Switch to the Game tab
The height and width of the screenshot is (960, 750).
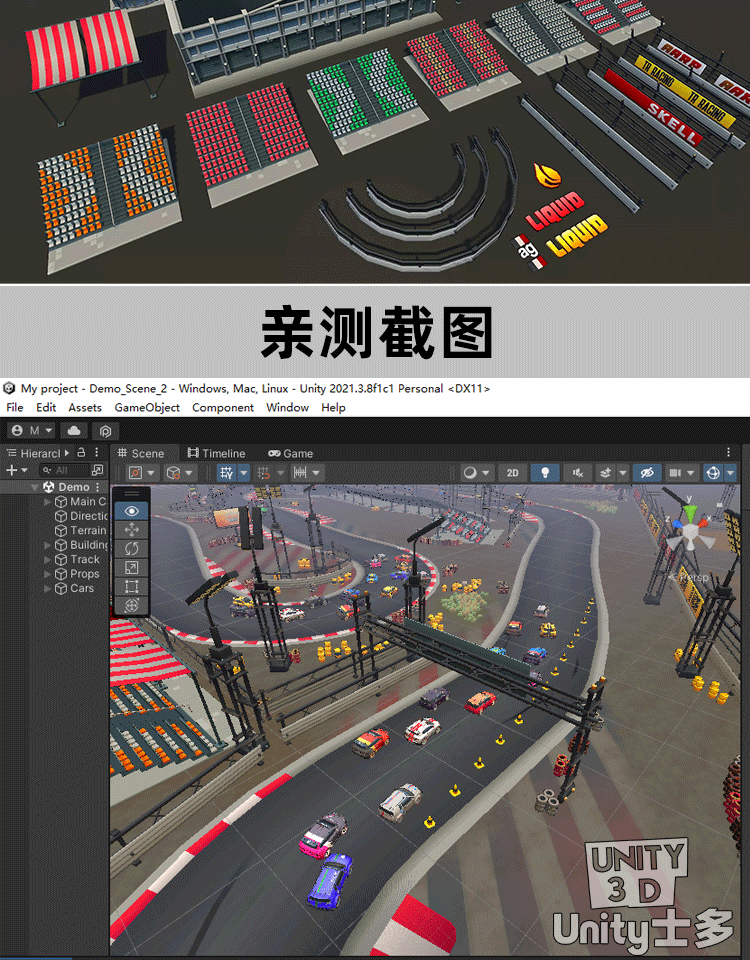click(x=290, y=453)
